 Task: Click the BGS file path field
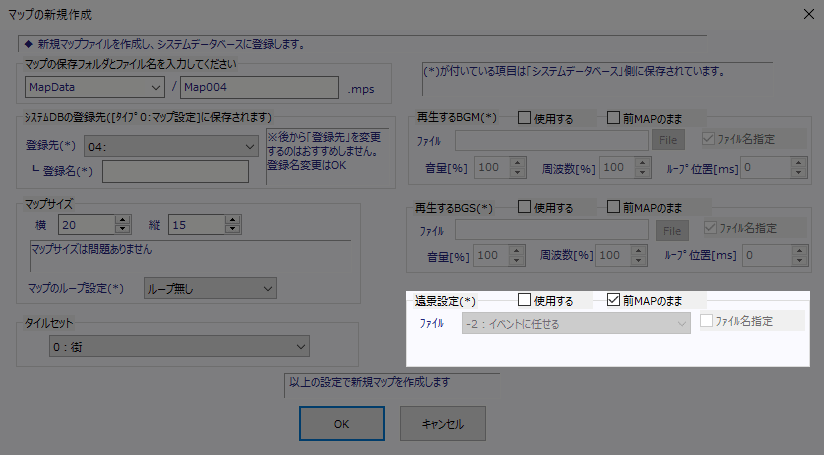point(552,230)
